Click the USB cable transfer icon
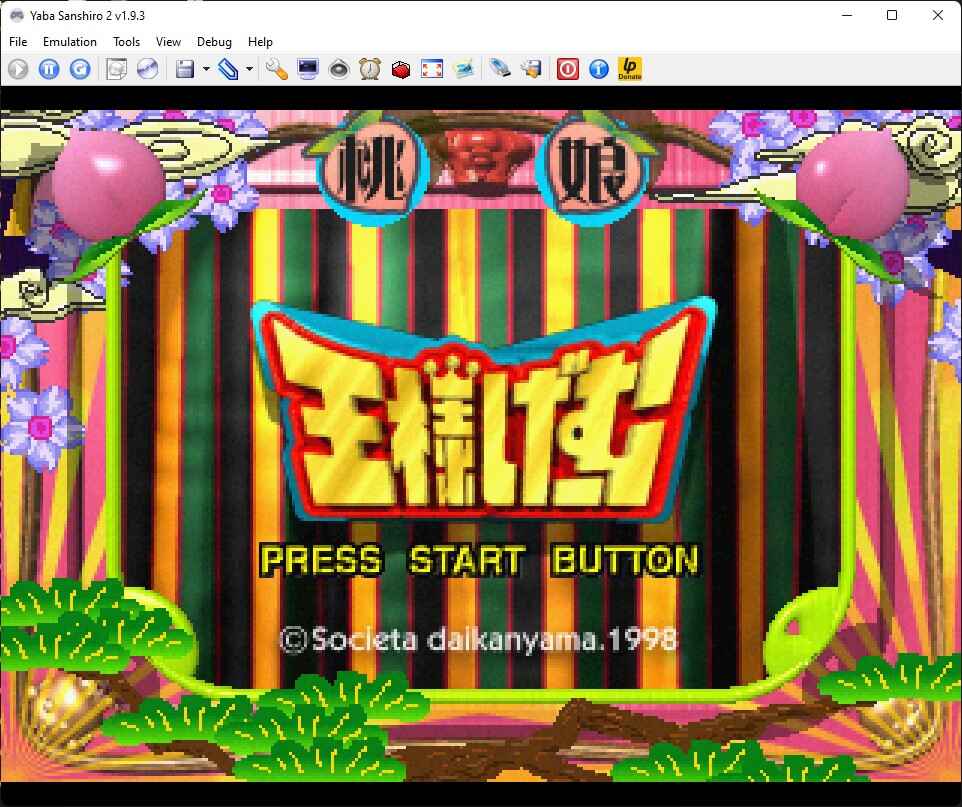The image size is (962, 807). pyautogui.click(x=500, y=69)
